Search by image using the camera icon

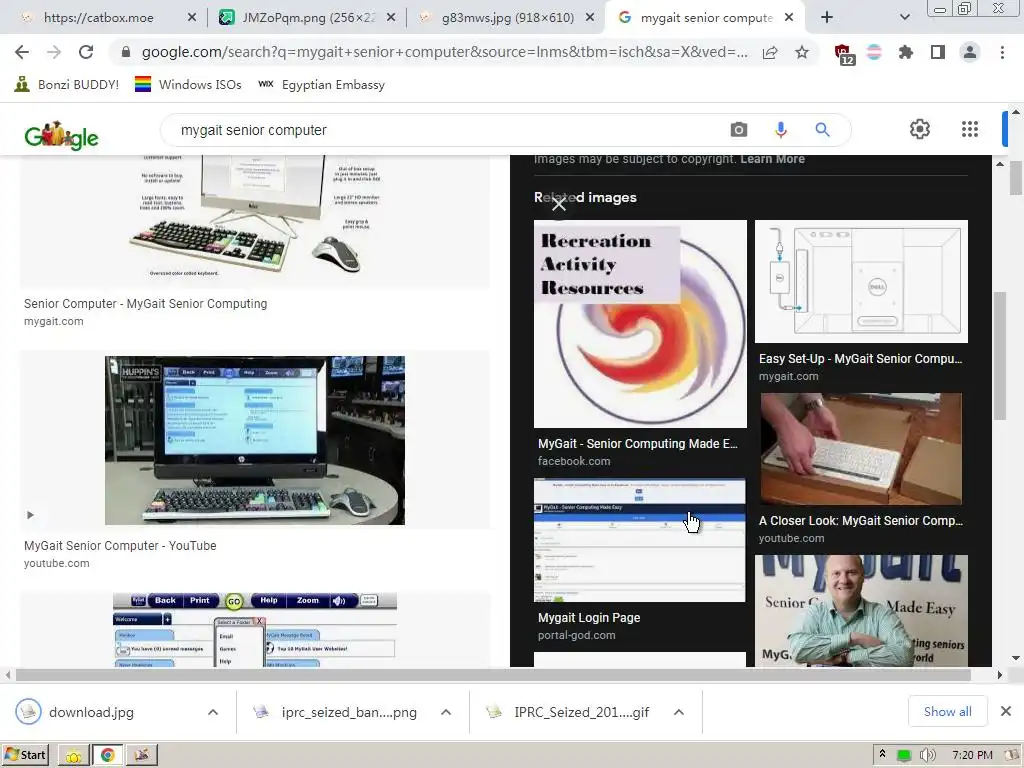pos(739,130)
